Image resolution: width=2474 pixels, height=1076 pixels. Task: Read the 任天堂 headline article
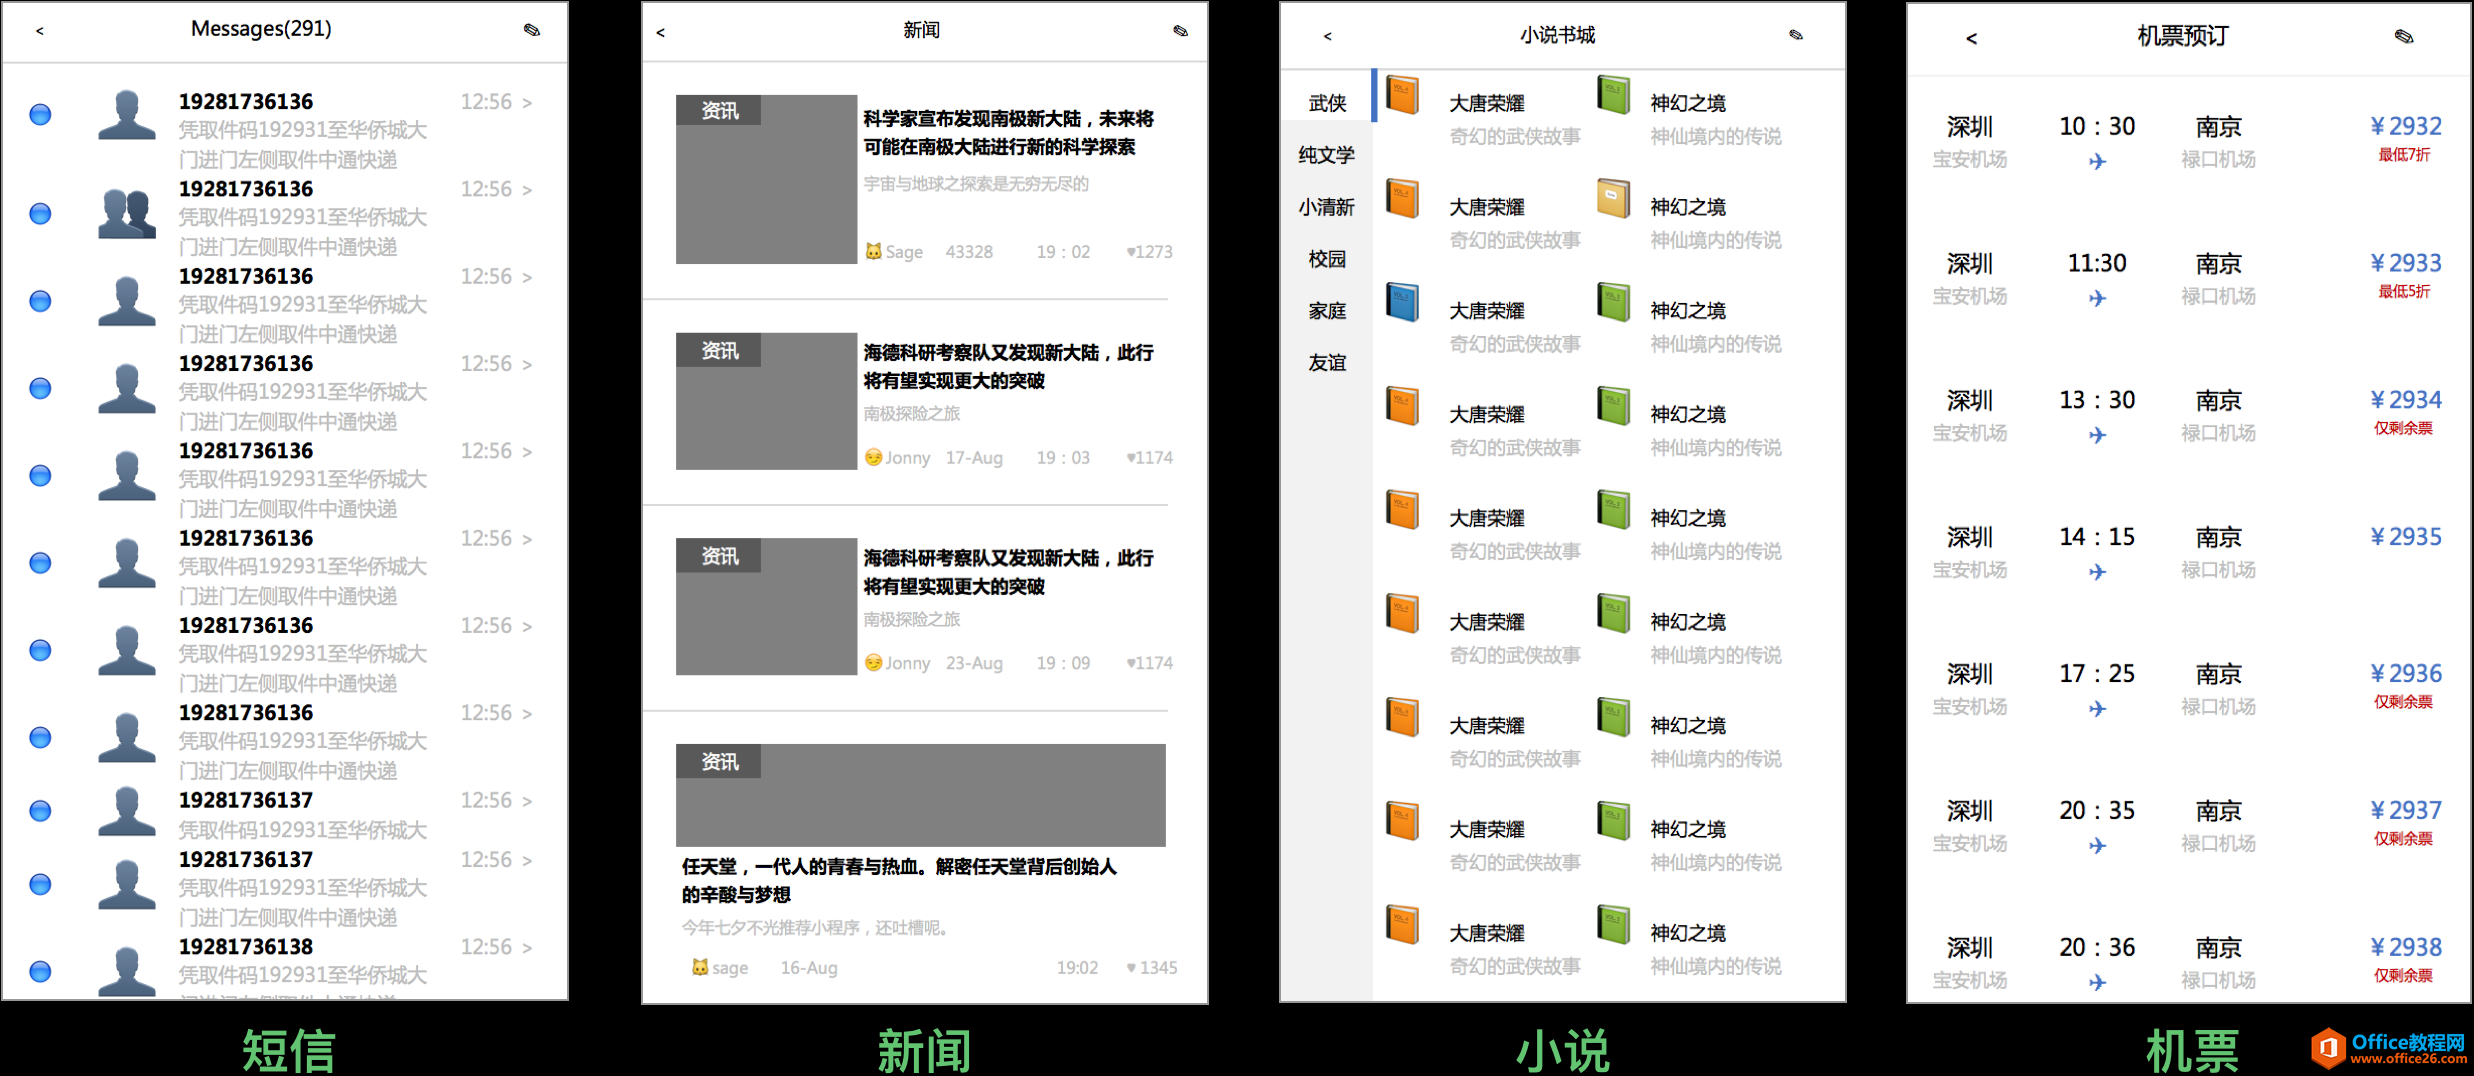(x=899, y=880)
